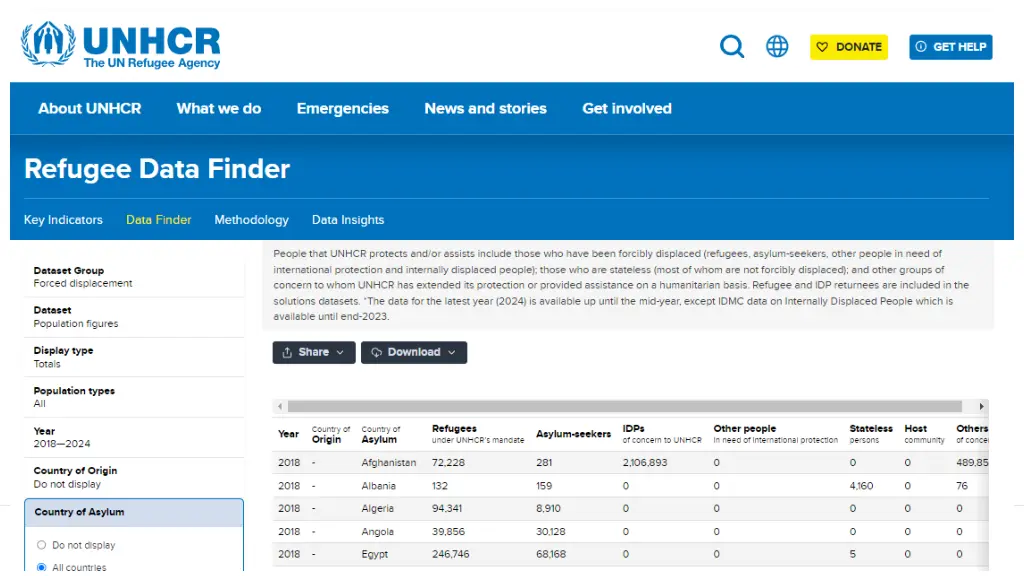This screenshot has width=1024, height=576.
Task: Click the Get Help button
Action: pos(951,47)
